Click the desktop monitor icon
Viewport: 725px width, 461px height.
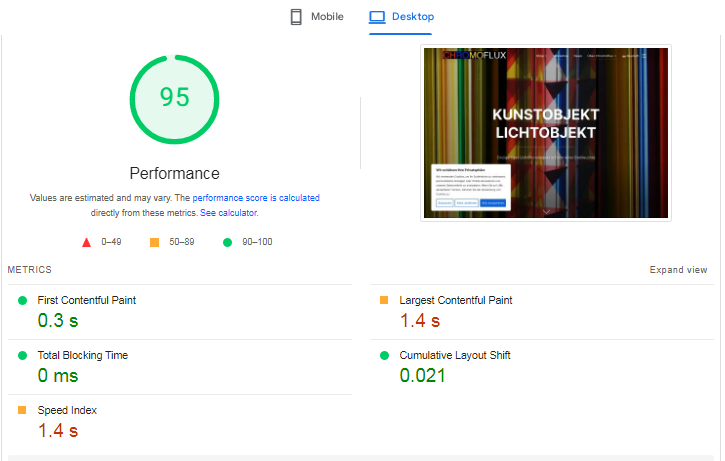377,17
